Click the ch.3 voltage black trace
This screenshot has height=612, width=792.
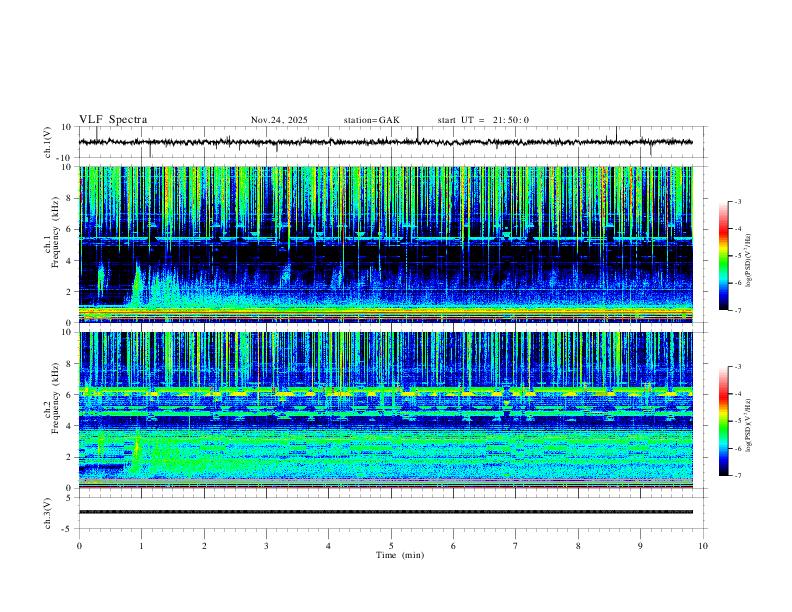click(x=385, y=512)
